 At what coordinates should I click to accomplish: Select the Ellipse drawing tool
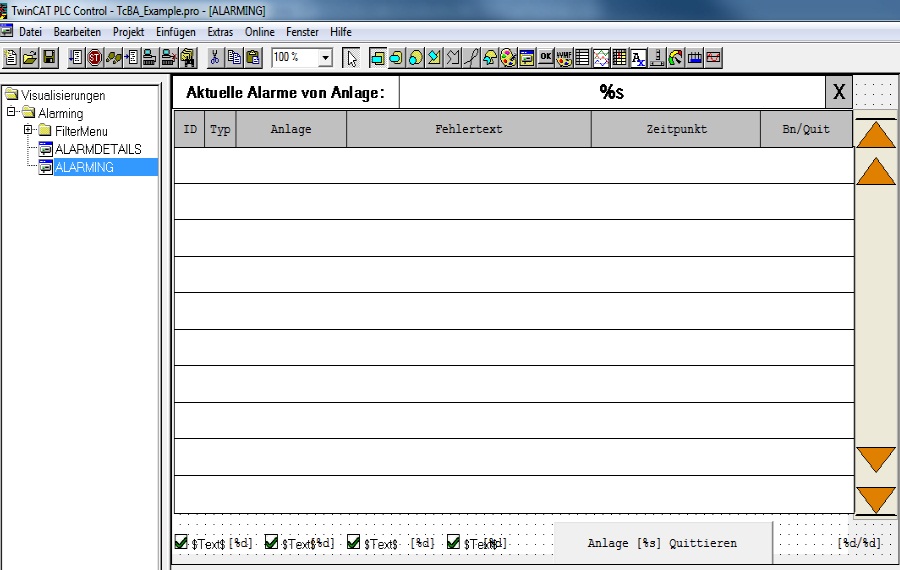[415, 57]
